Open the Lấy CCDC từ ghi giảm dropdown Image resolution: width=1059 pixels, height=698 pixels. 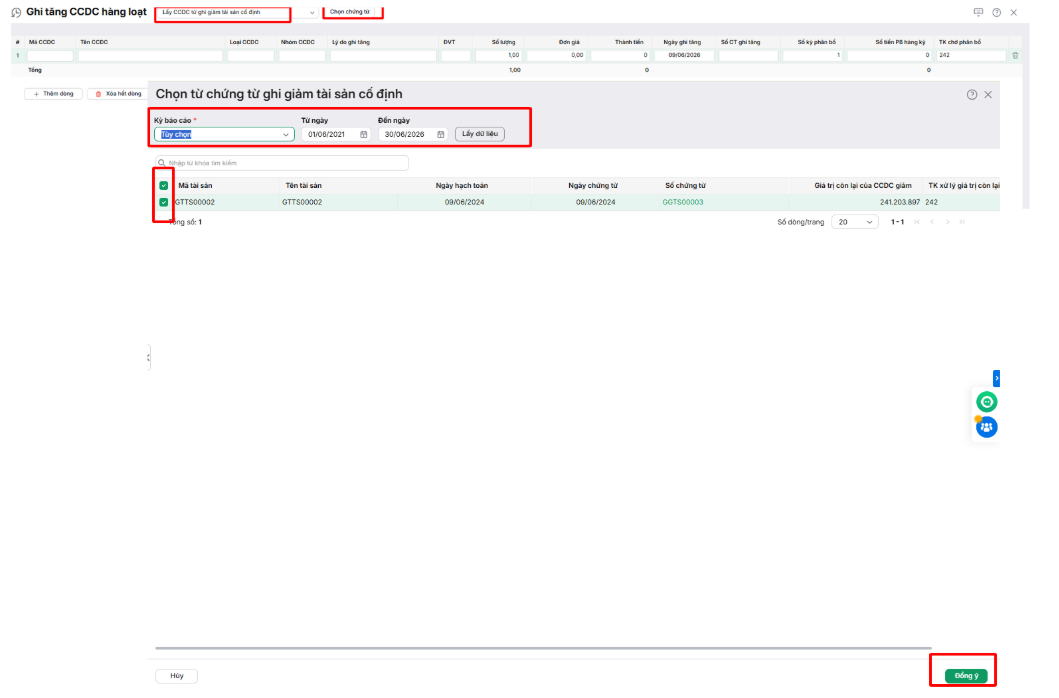coord(237,12)
